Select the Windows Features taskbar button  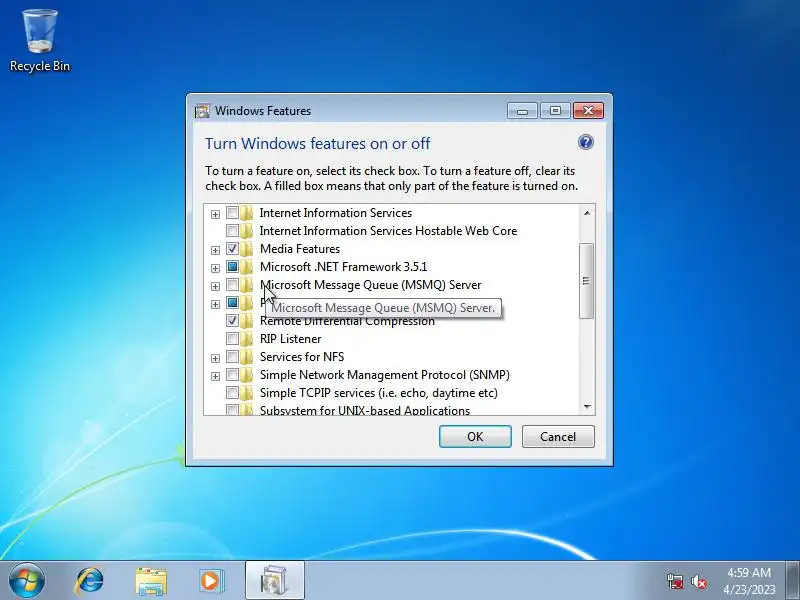[274, 581]
